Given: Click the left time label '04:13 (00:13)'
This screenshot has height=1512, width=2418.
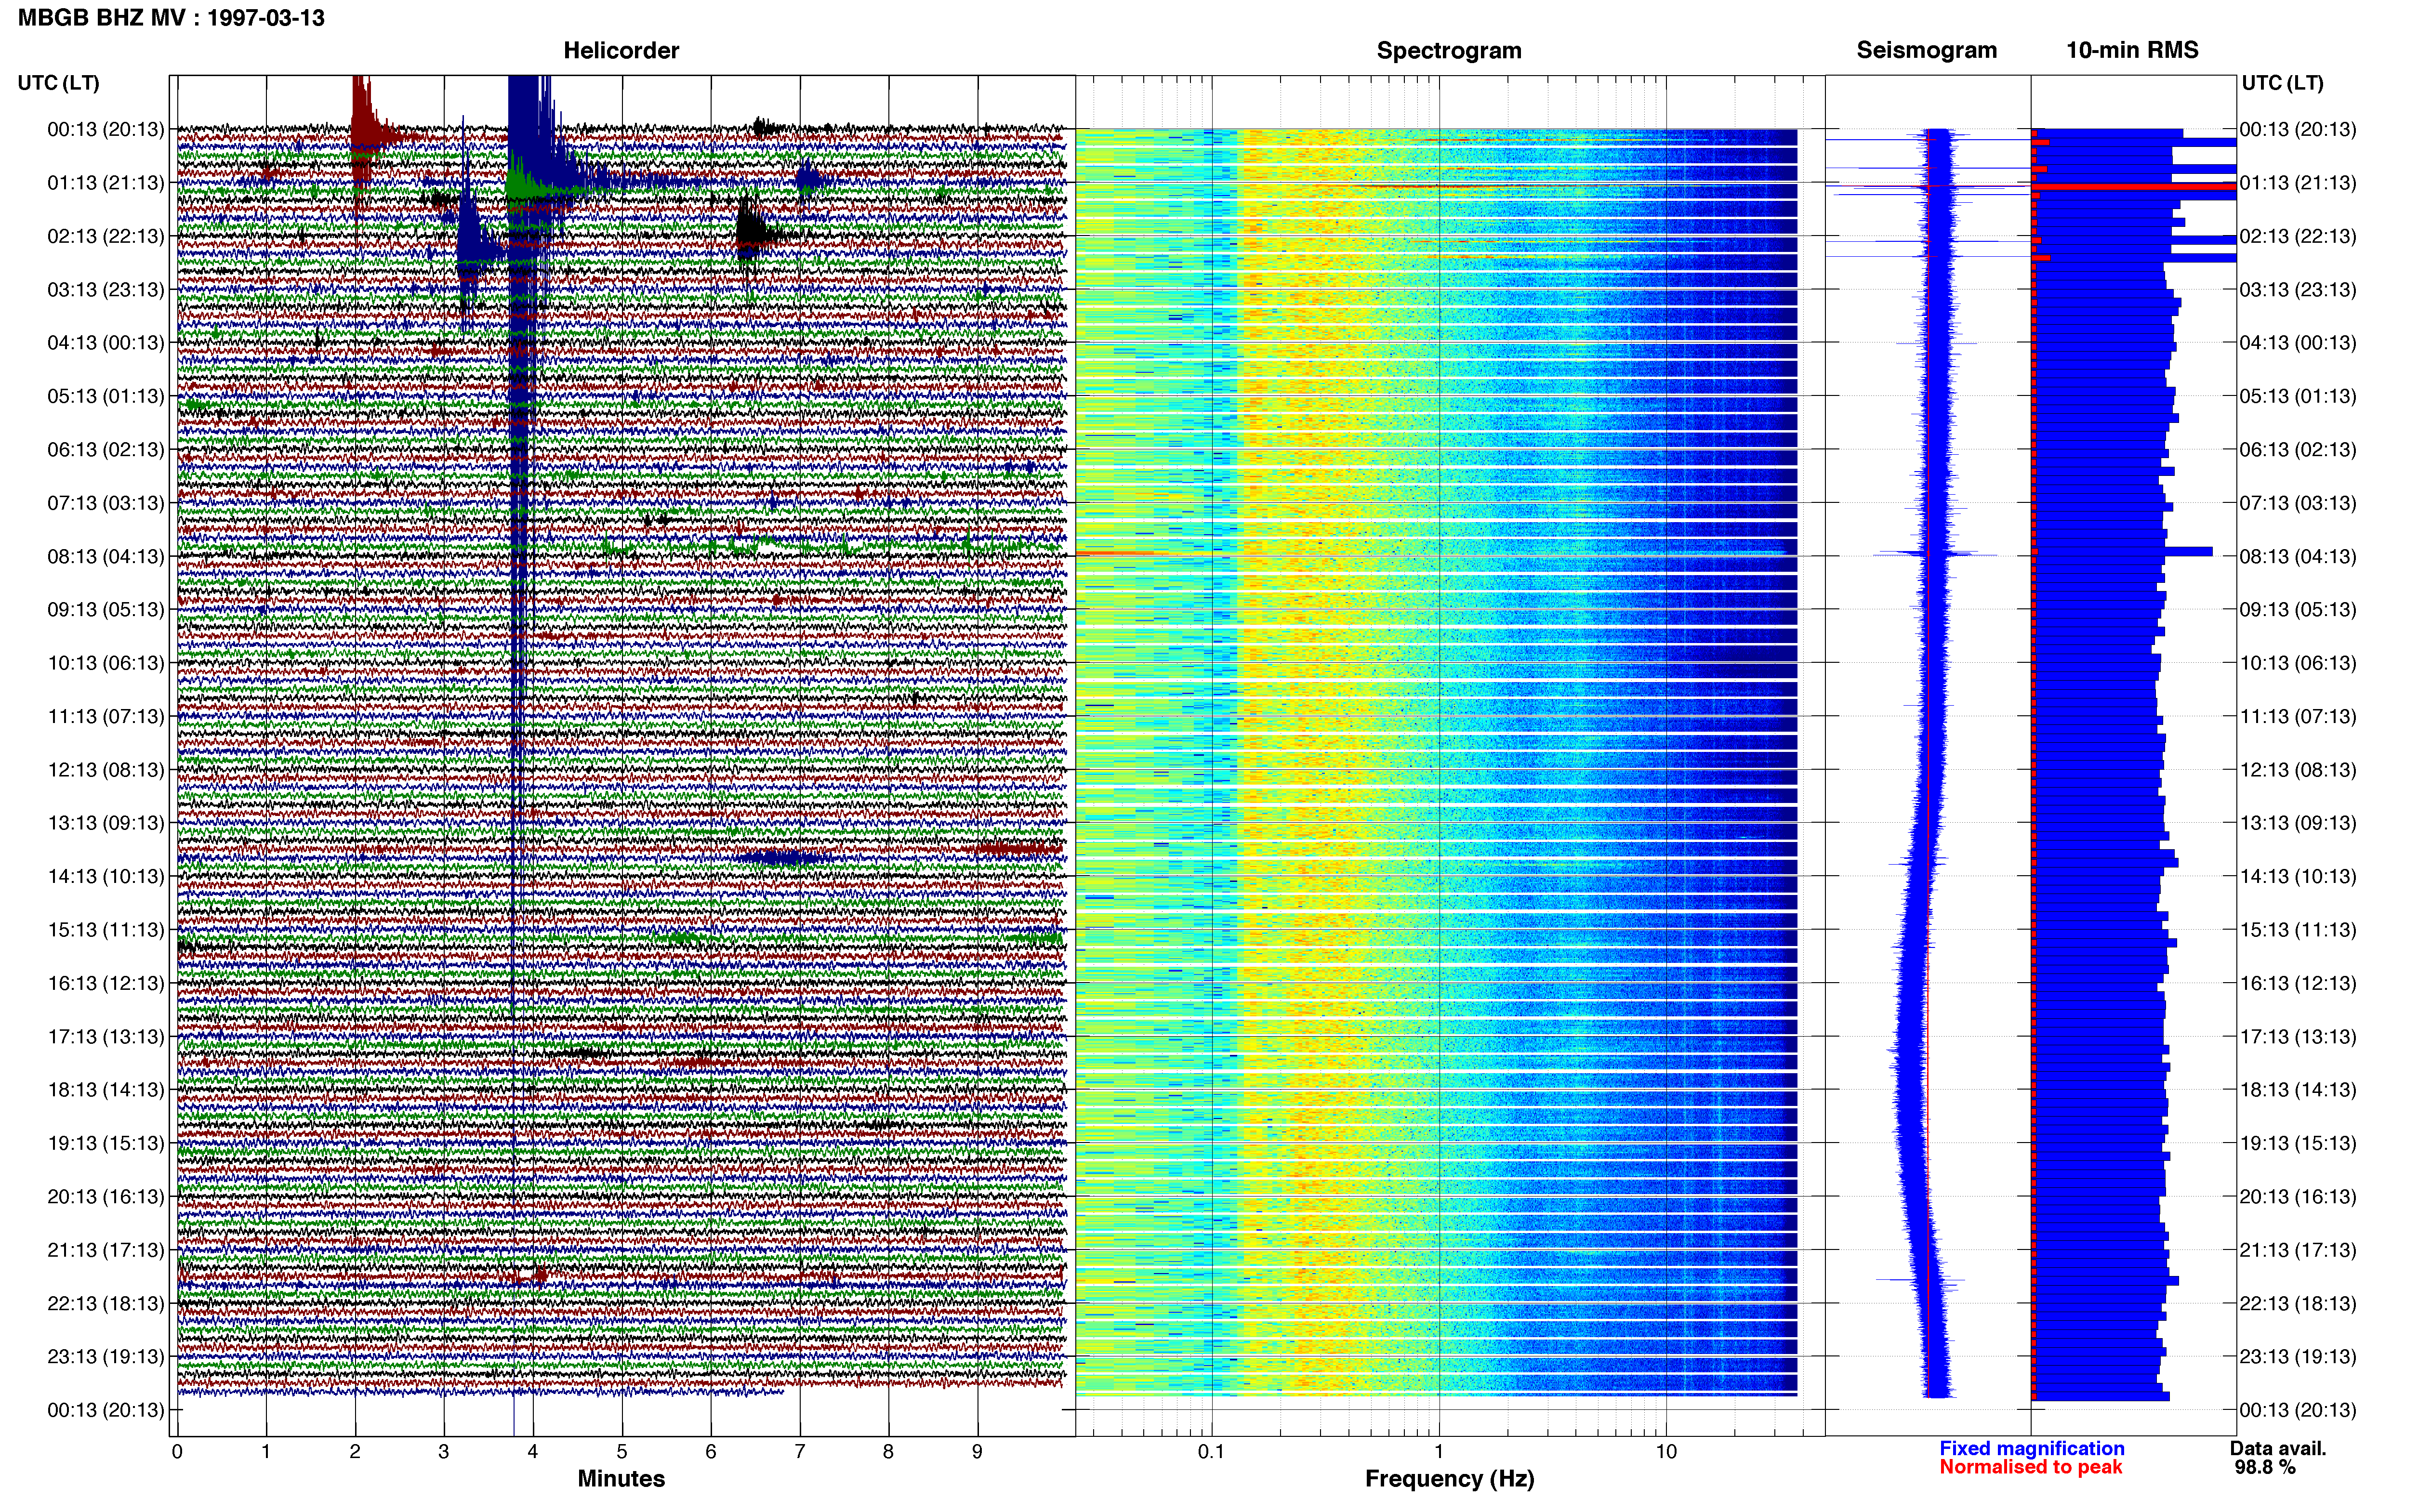Looking at the screenshot, I should (x=106, y=343).
